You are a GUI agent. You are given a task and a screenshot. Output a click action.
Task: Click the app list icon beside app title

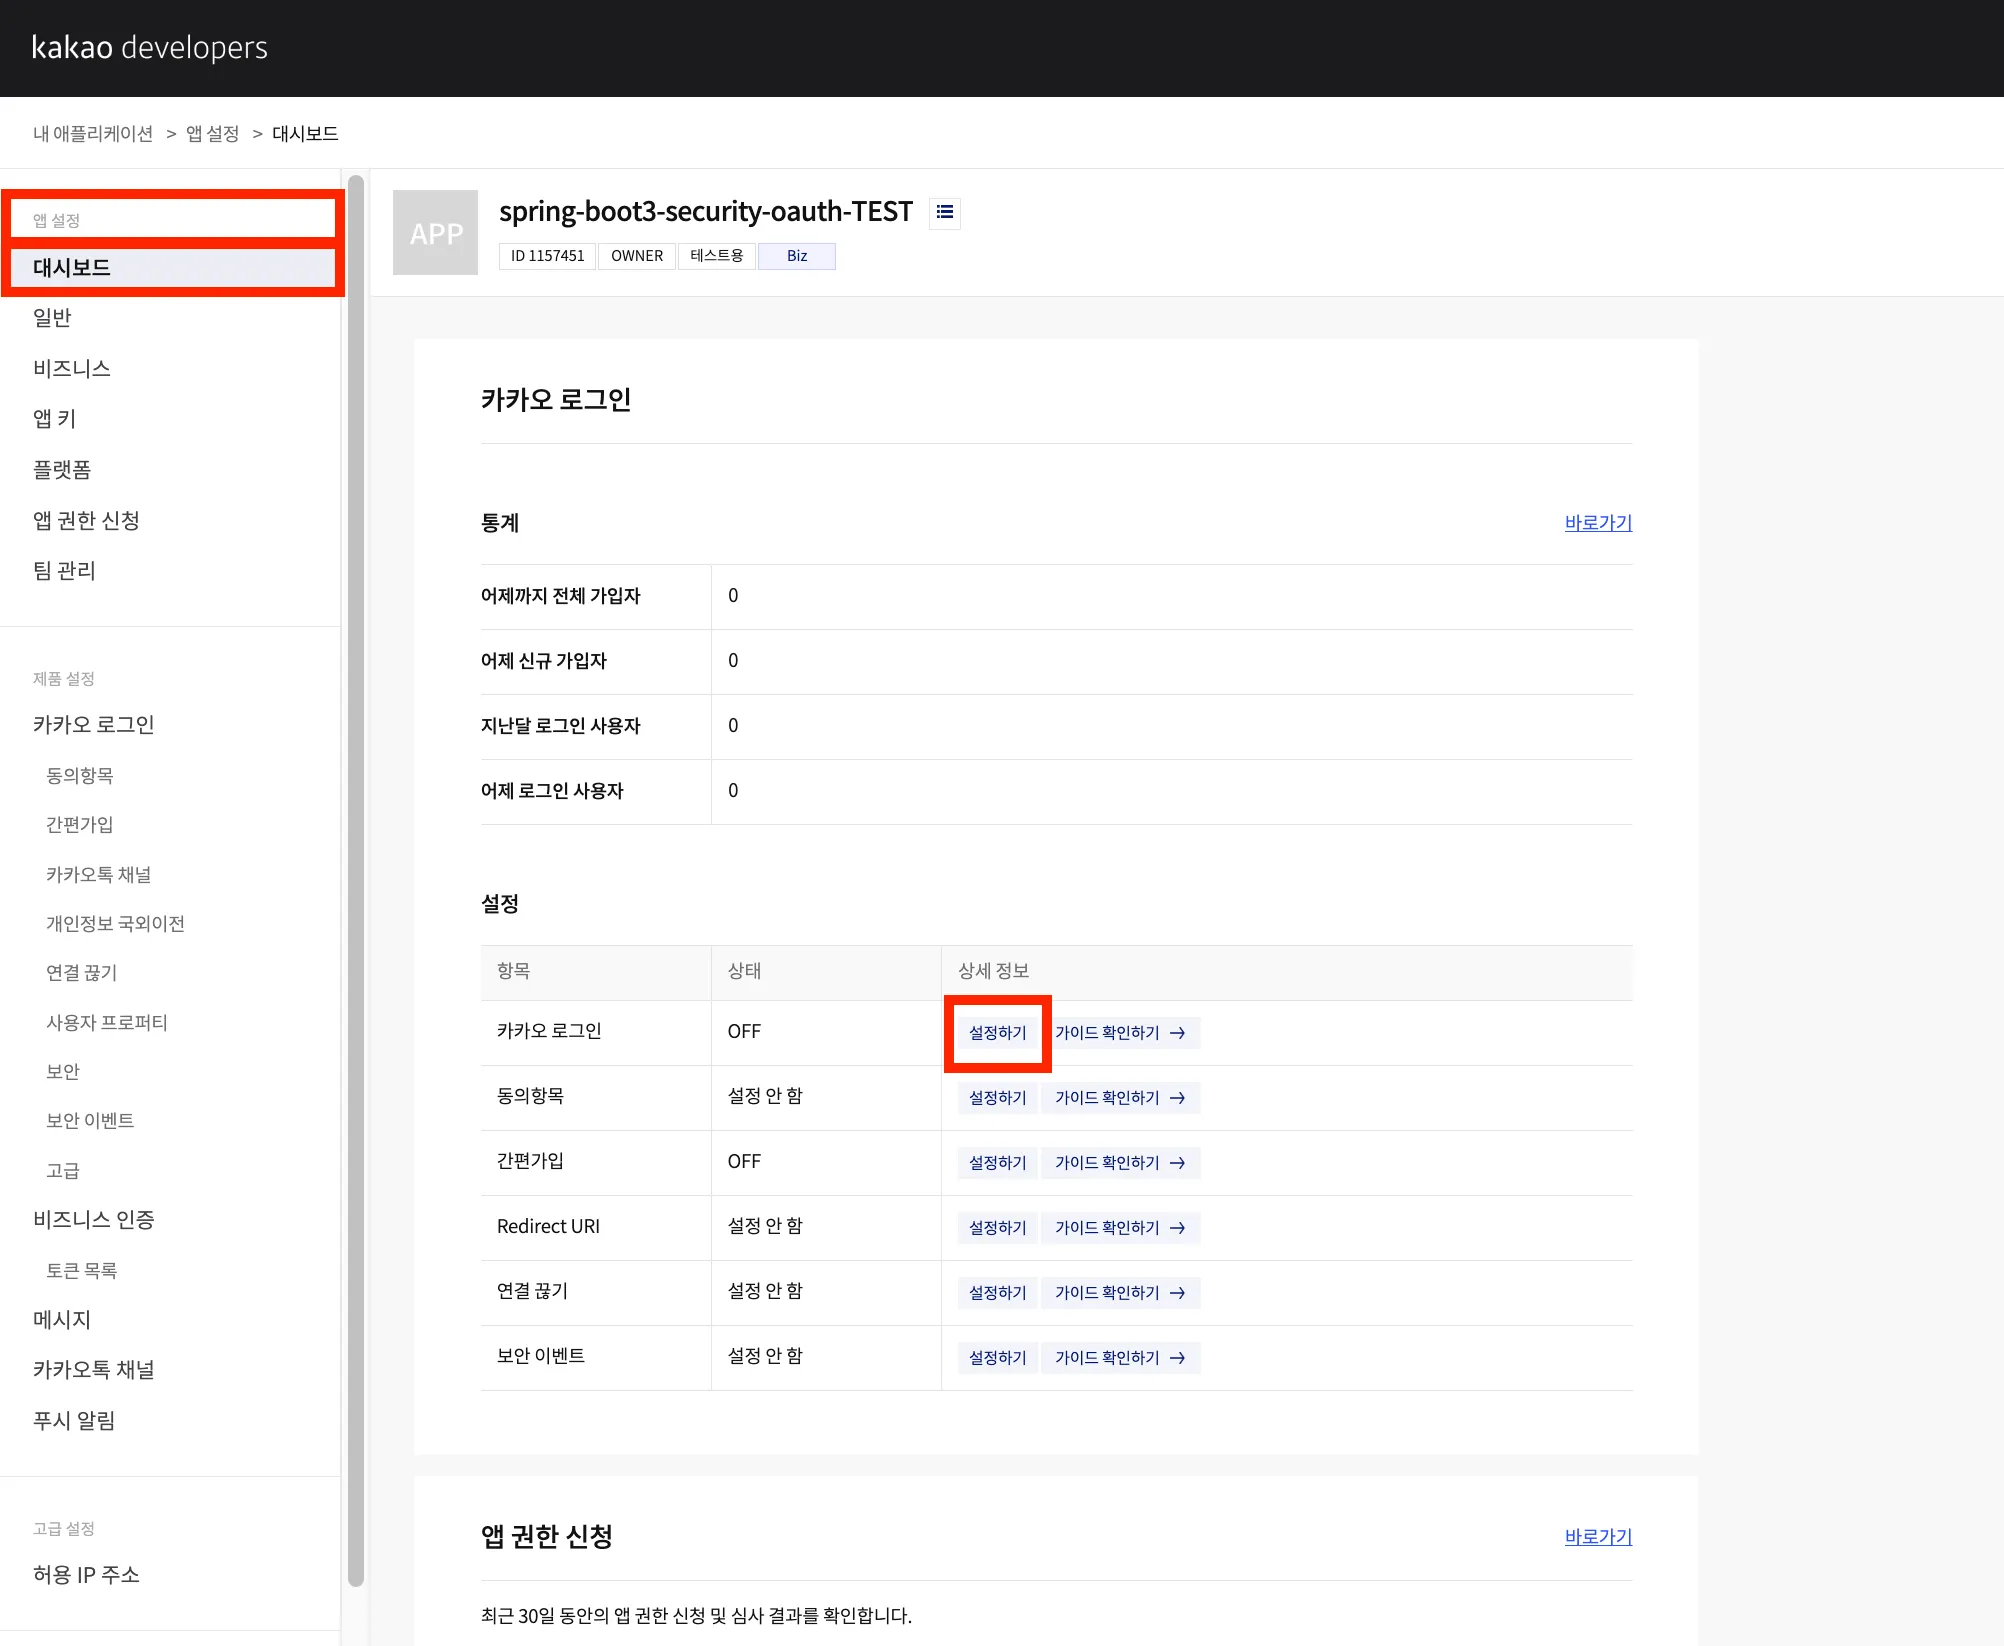pos(944,212)
